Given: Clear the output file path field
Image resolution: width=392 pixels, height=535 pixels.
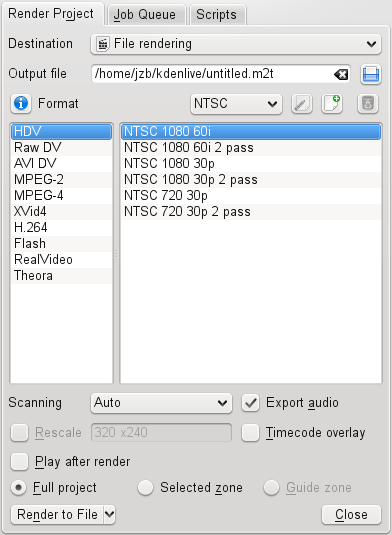Looking at the screenshot, I should pos(341,74).
